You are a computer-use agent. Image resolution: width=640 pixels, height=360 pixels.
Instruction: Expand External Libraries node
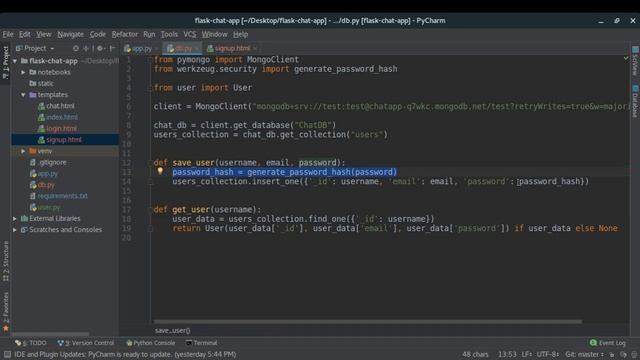pos(15,218)
